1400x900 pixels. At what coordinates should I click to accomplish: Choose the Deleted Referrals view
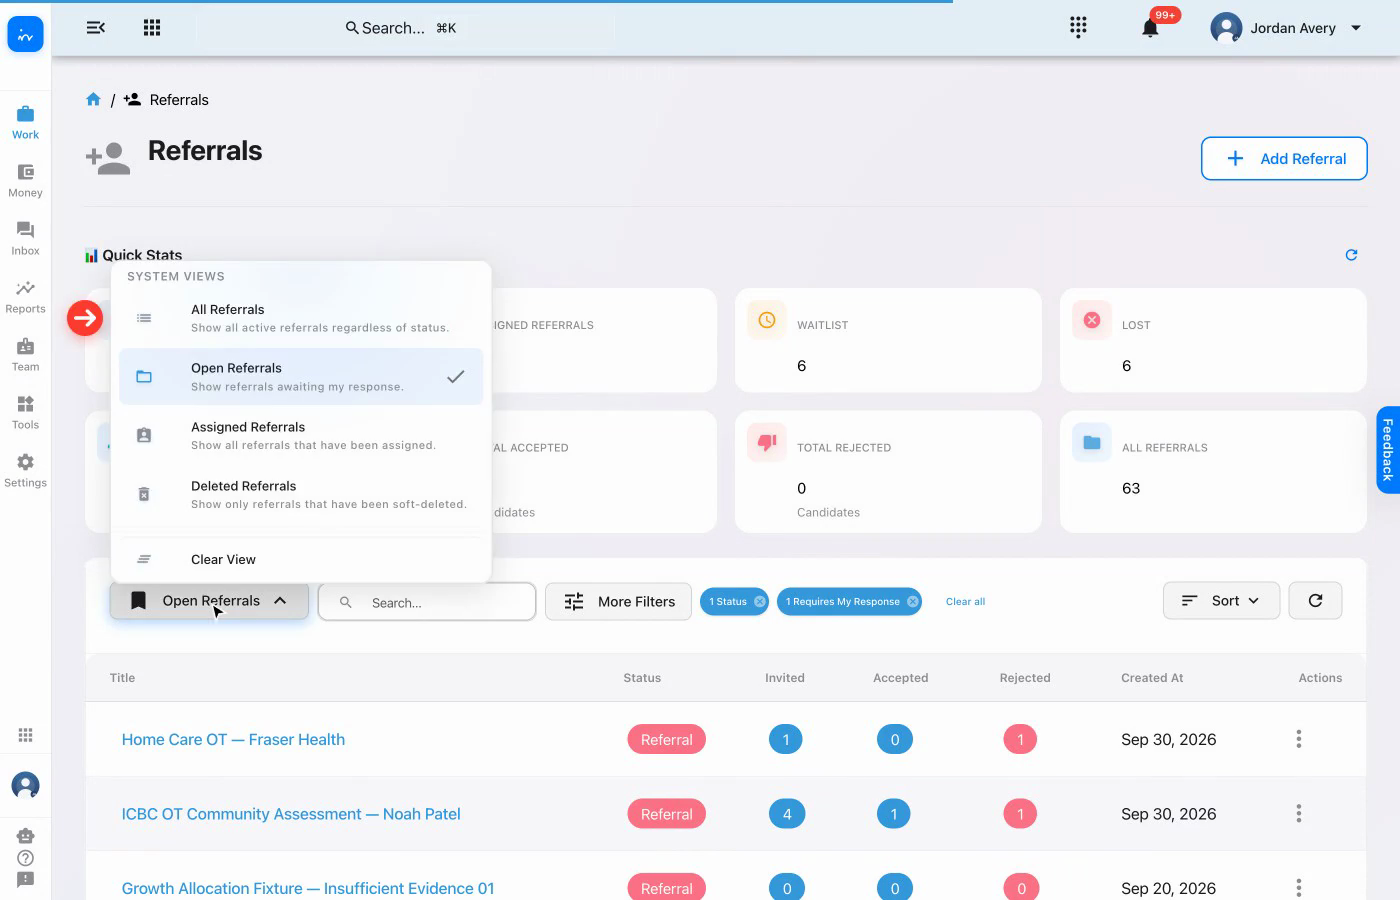pos(301,494)
